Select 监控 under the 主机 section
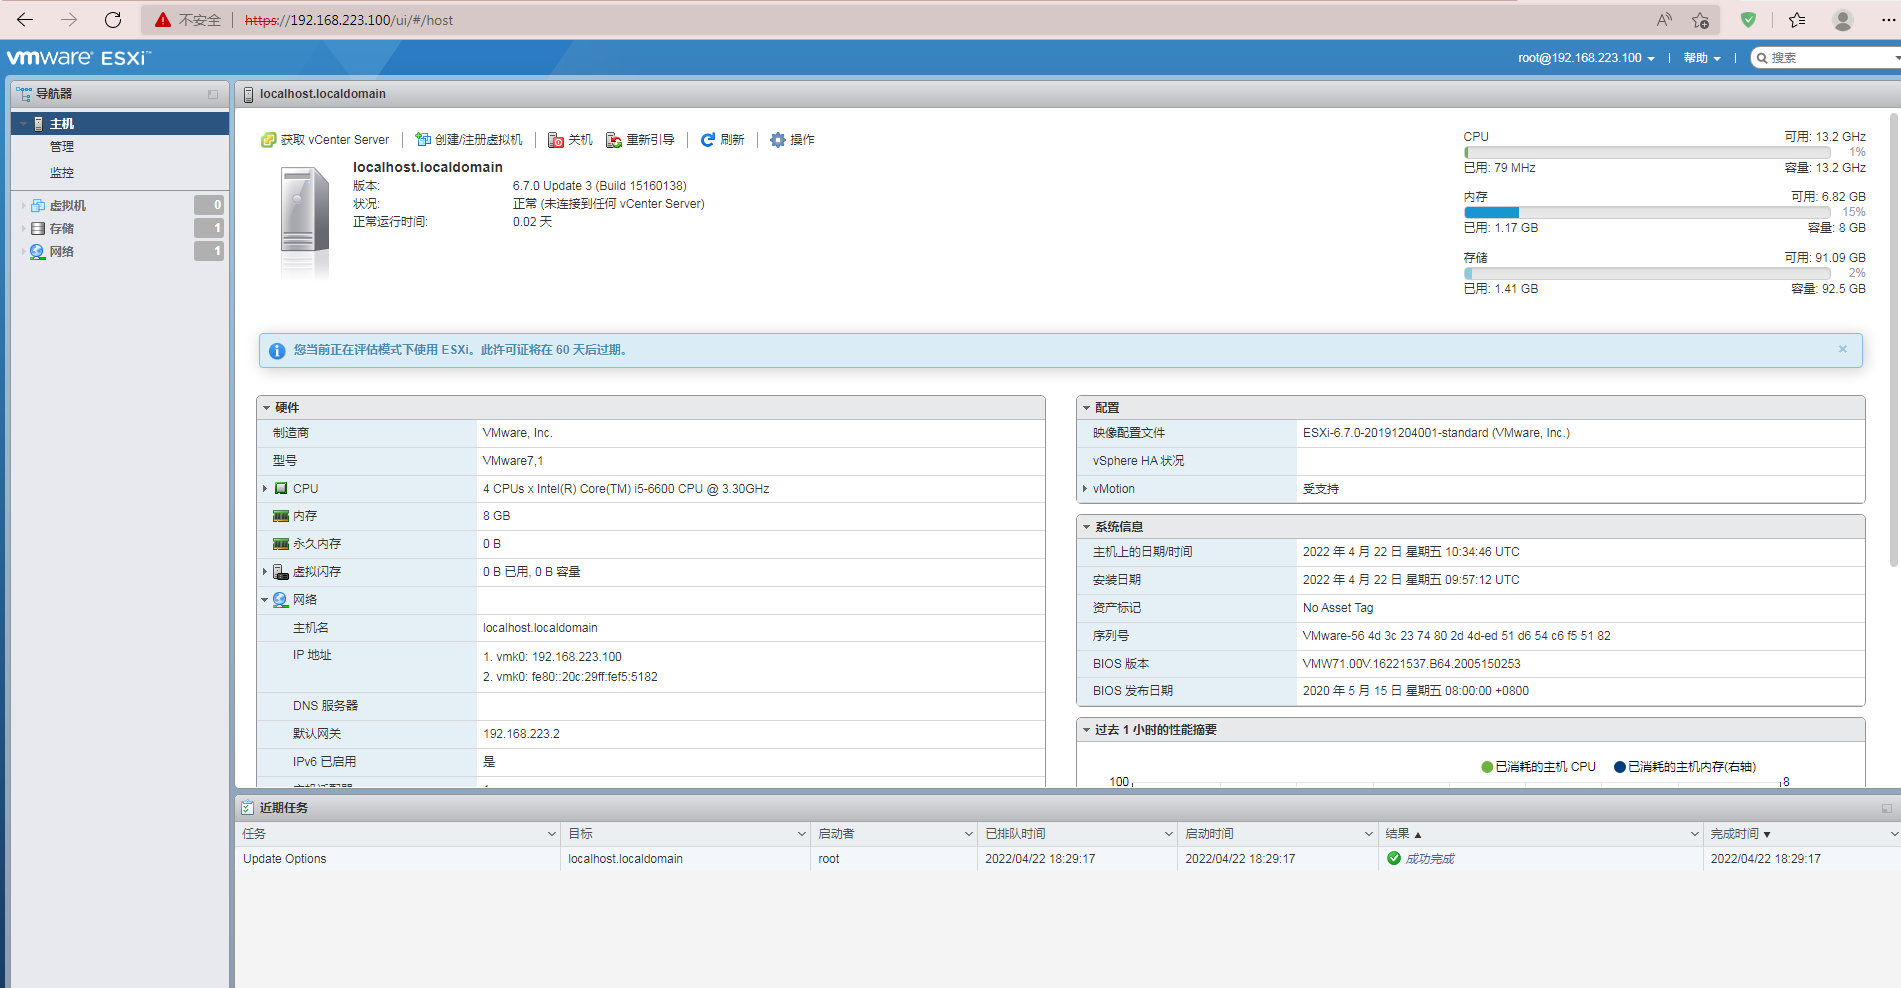 tap(62, 172)
